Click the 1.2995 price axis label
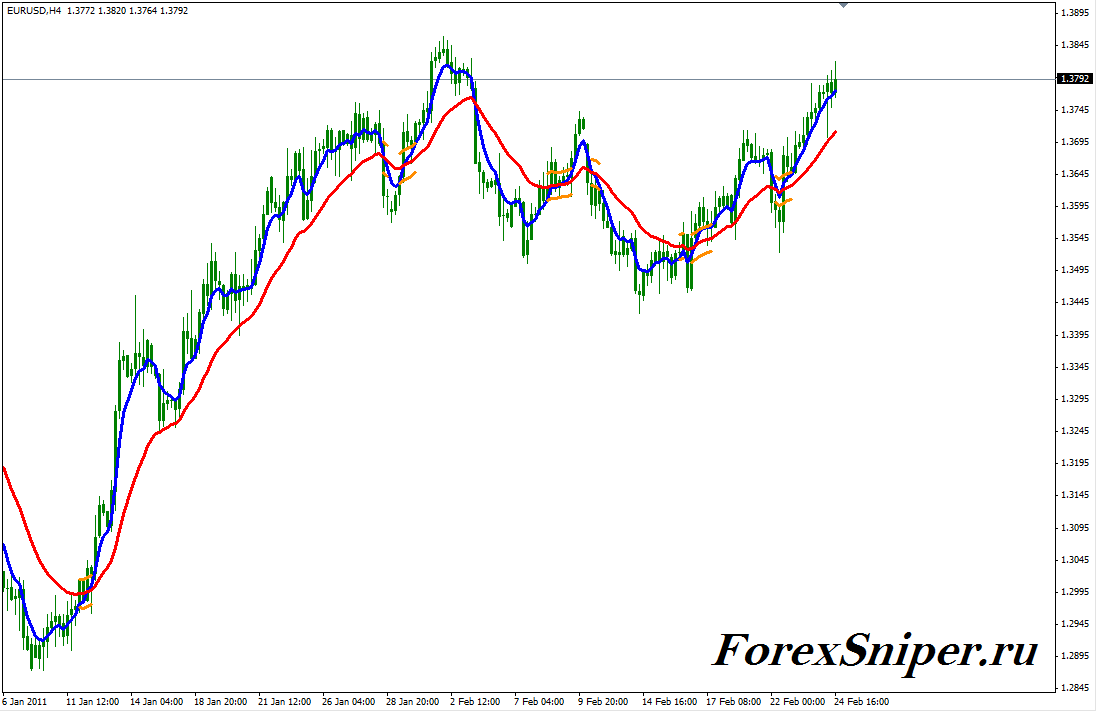The width and height of the screenshot is (1097, 712). pos(1074,592)
